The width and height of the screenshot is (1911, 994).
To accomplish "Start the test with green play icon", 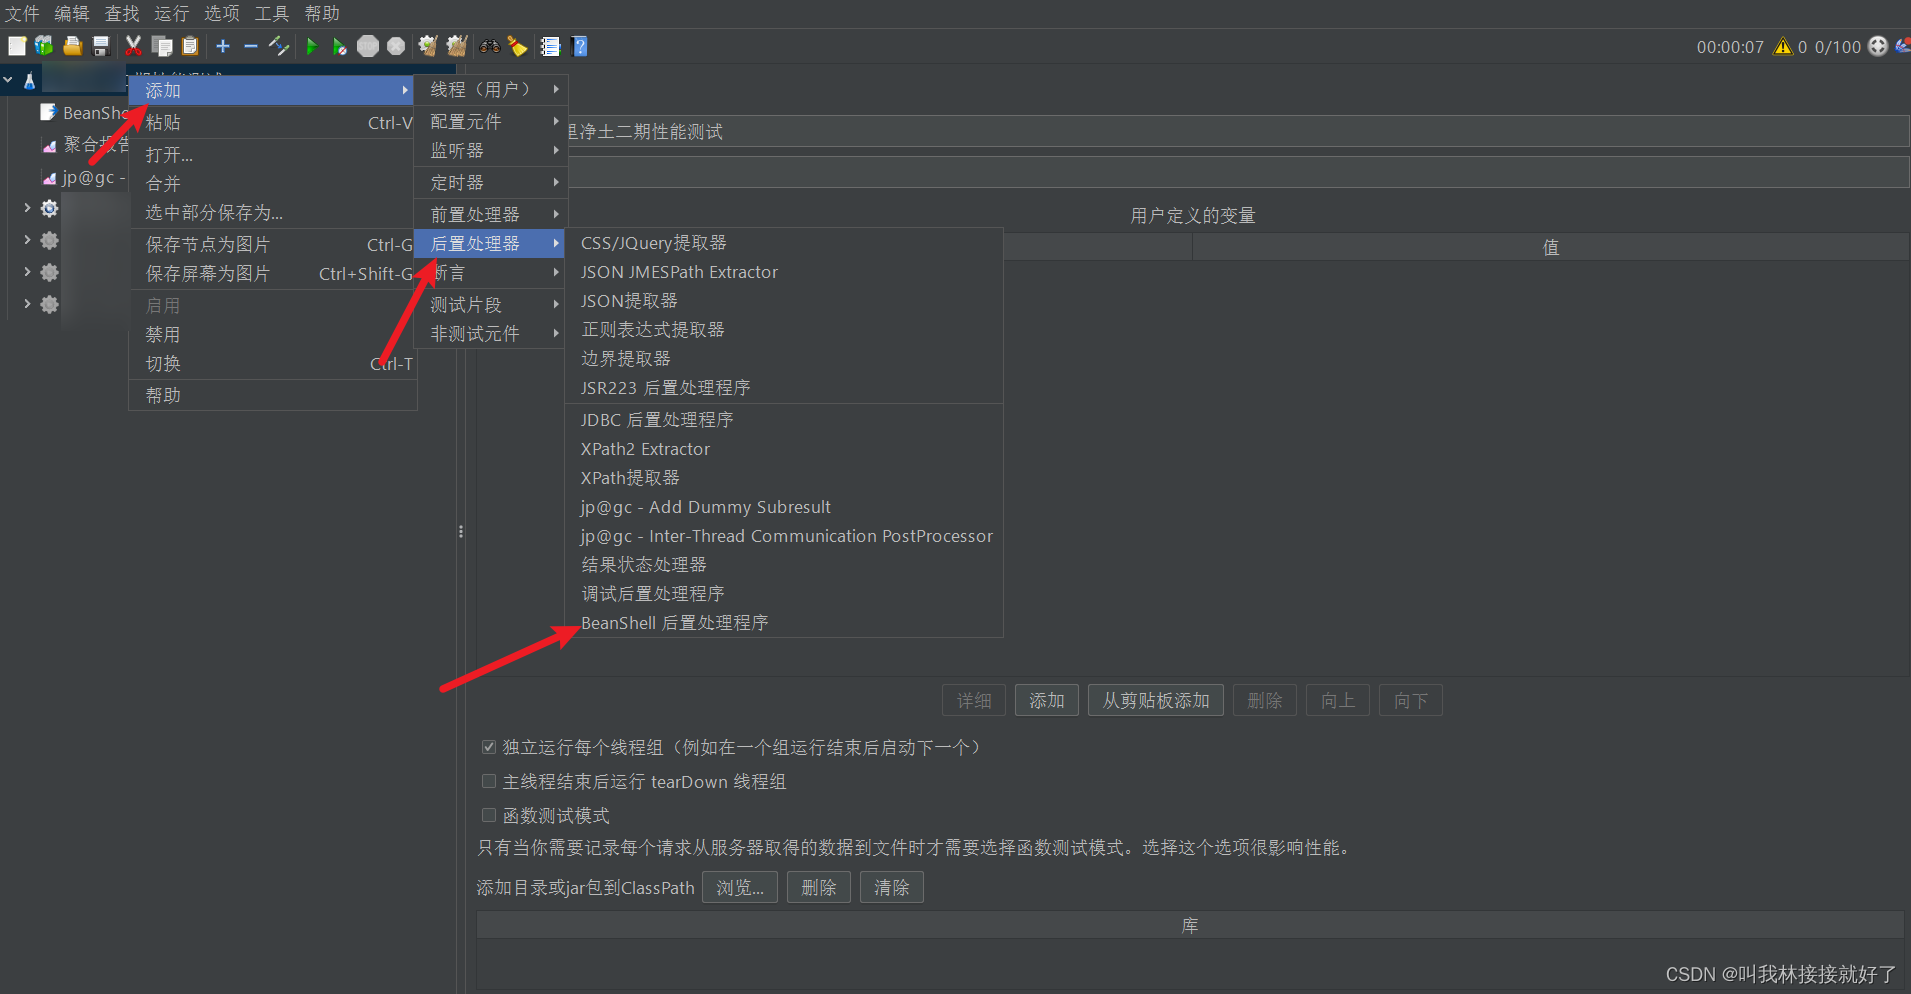I will (x=311, y=46).
